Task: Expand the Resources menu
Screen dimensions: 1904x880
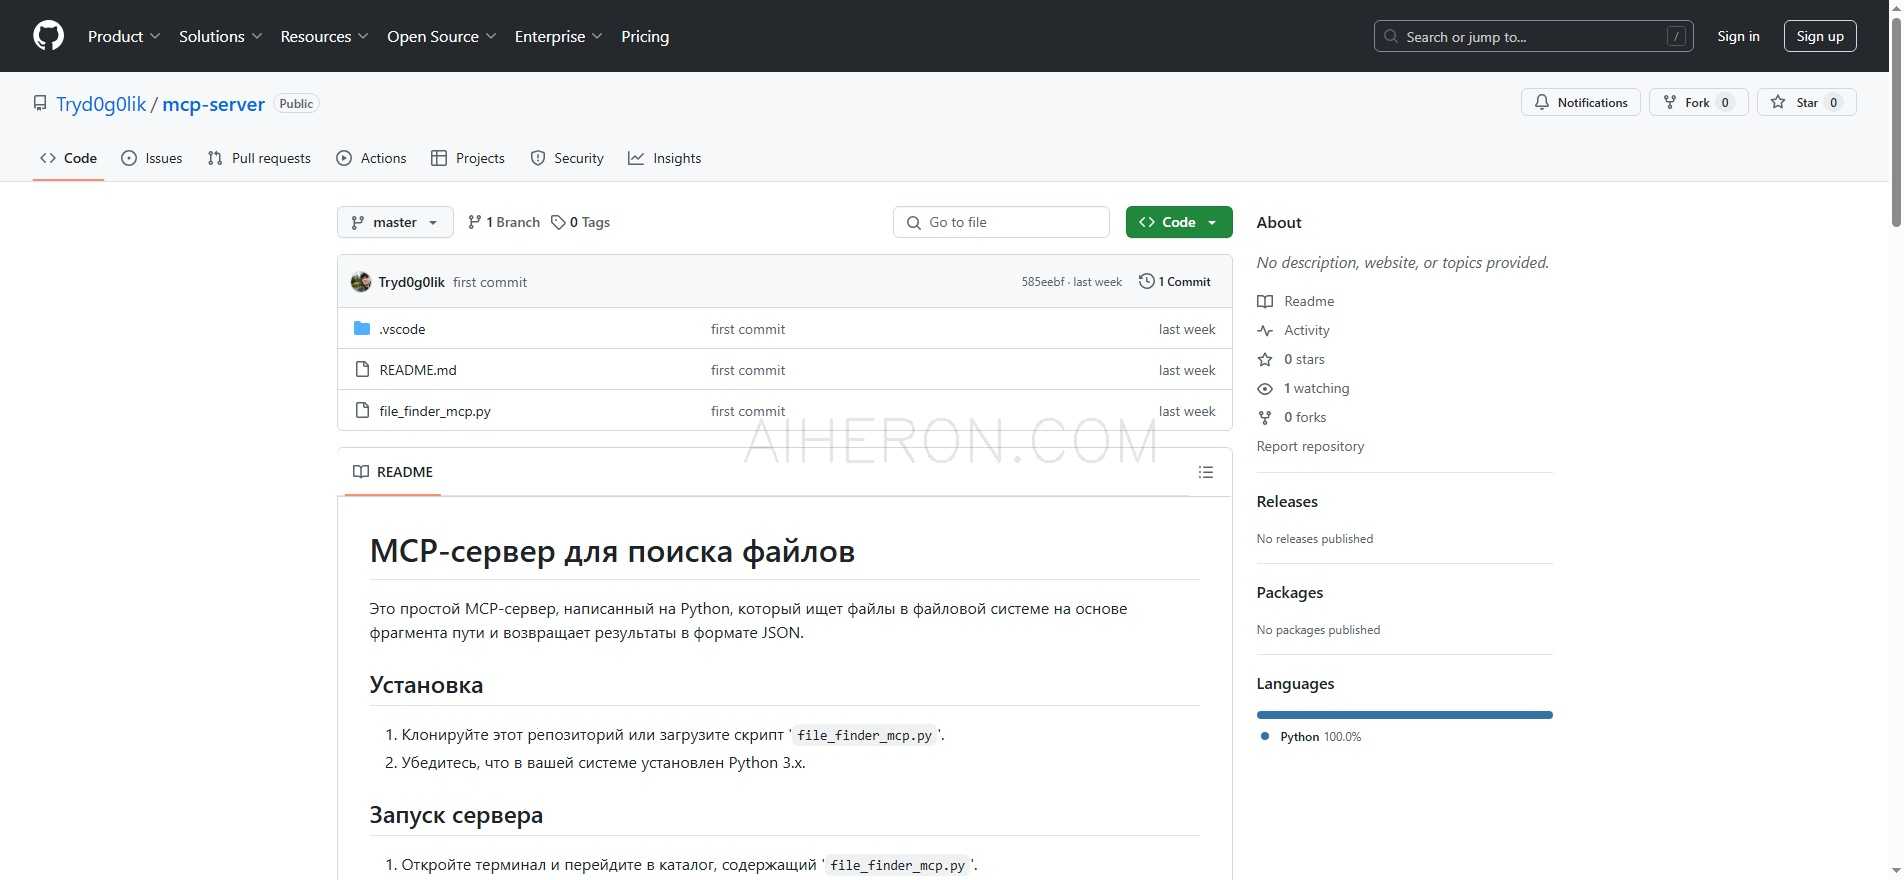Action: [x=324, y=36]
